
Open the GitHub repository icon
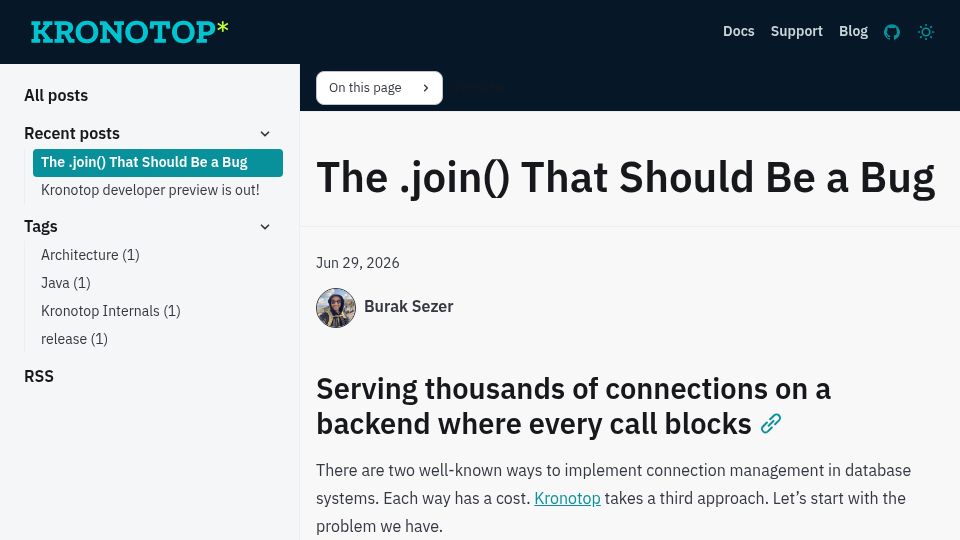(x=891, y=32)
